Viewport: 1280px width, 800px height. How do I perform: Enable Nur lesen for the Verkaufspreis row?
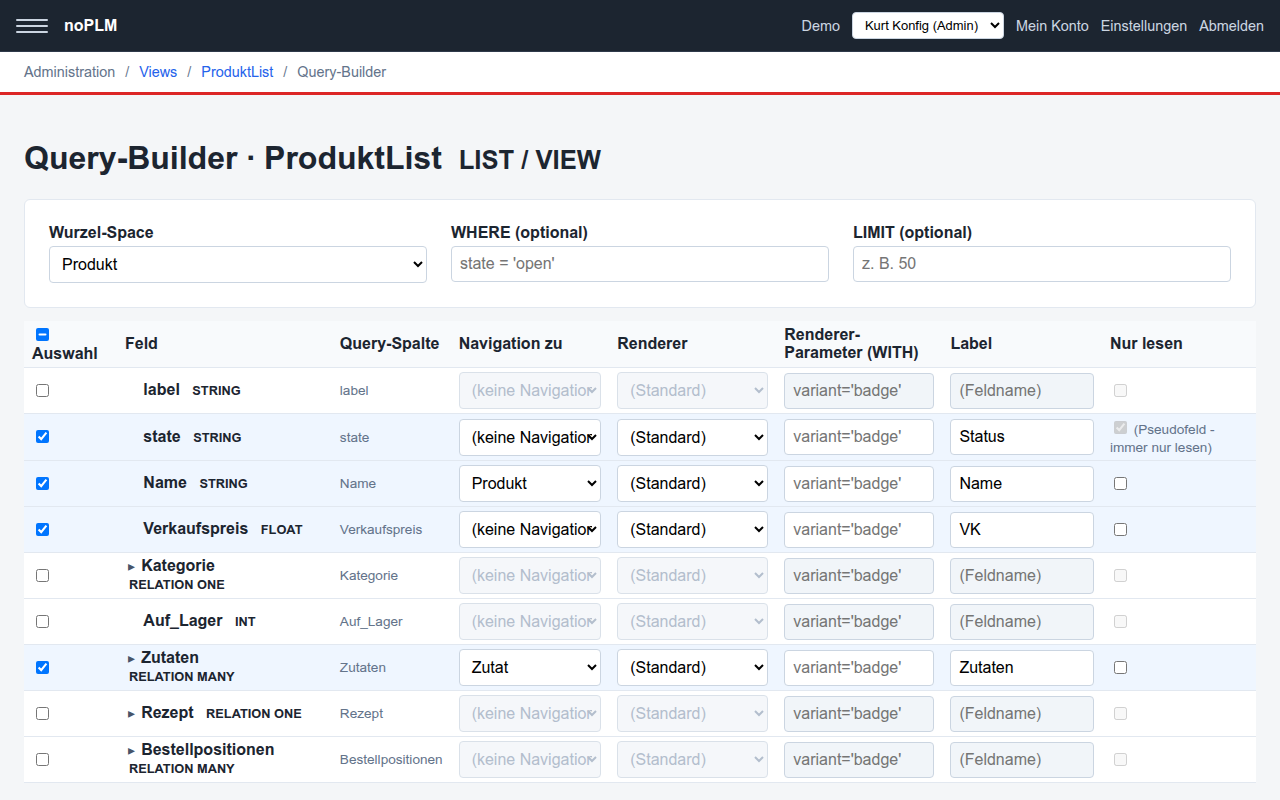coord(1120,529)
